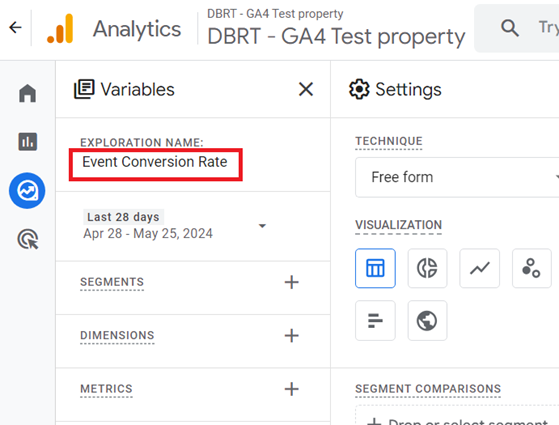Click the Variables panel icon
Image resolution: width=559 pixels, height=425 pixels.
pos(84,89)
